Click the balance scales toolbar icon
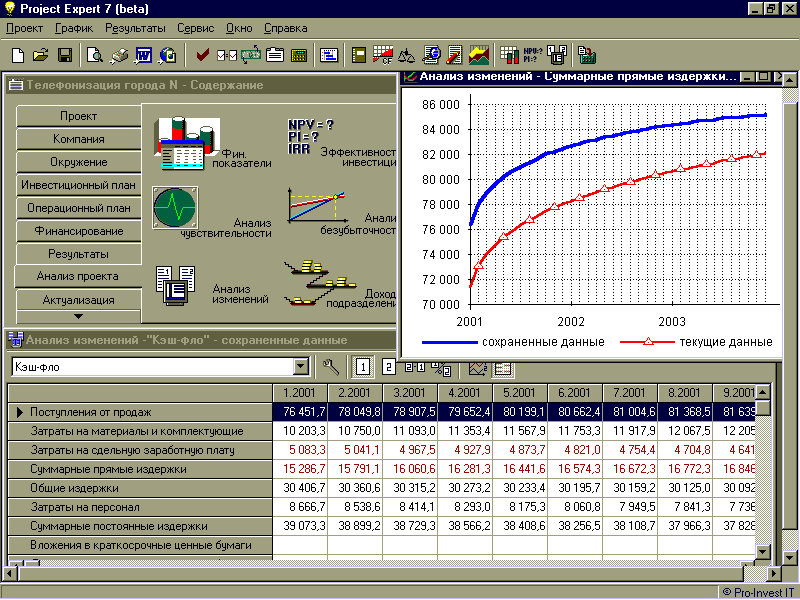The height and width of the screenshot is (600, 800). (x=407, y=56)
